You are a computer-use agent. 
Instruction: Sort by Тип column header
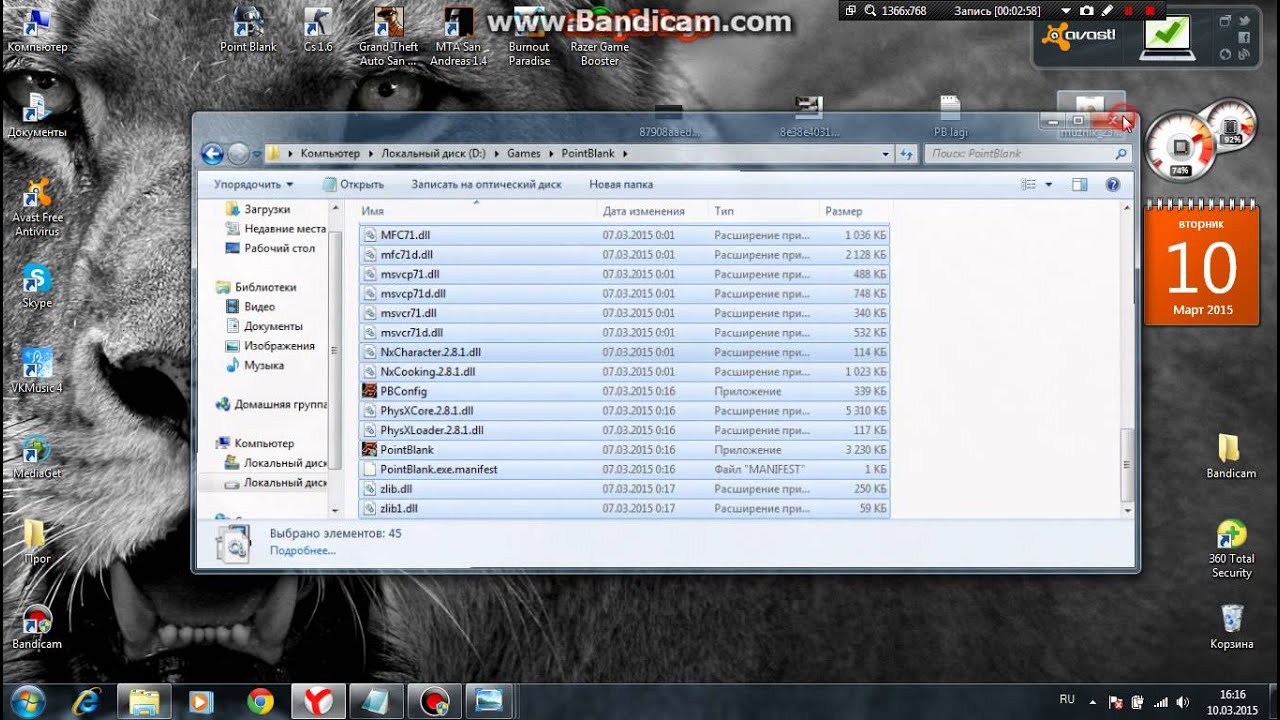coord(764,211)
